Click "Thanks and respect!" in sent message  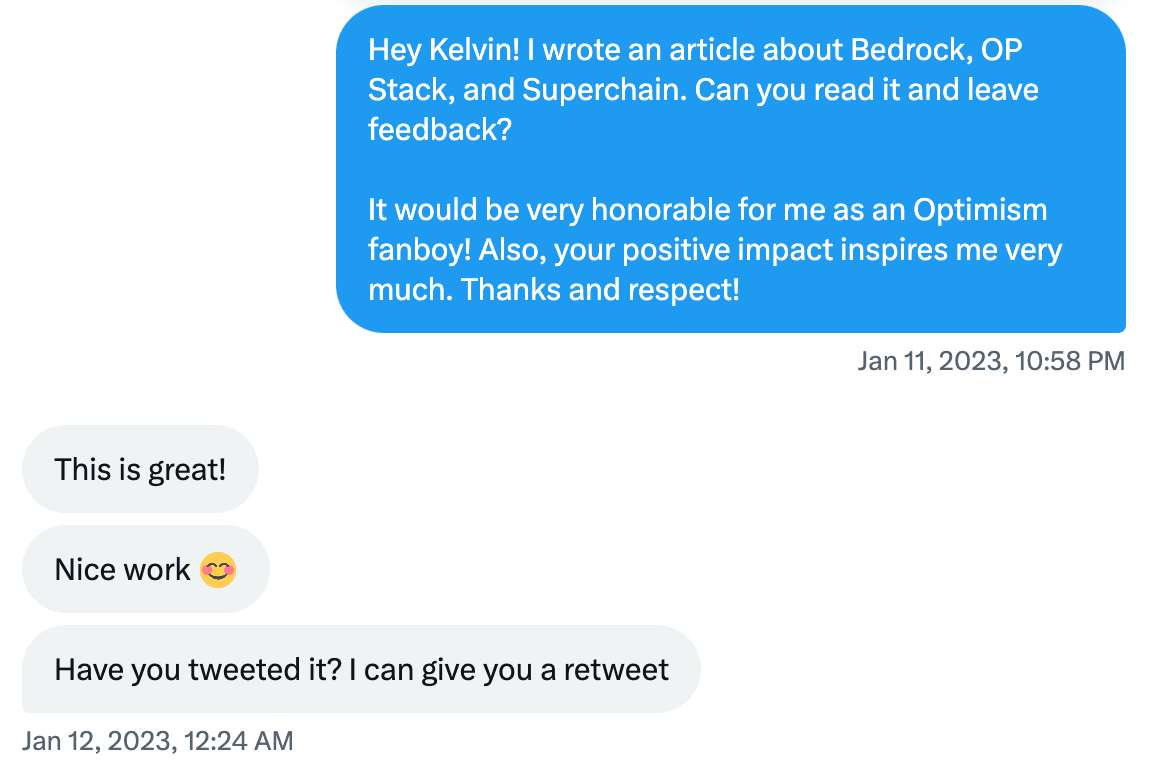pos(600,290)
